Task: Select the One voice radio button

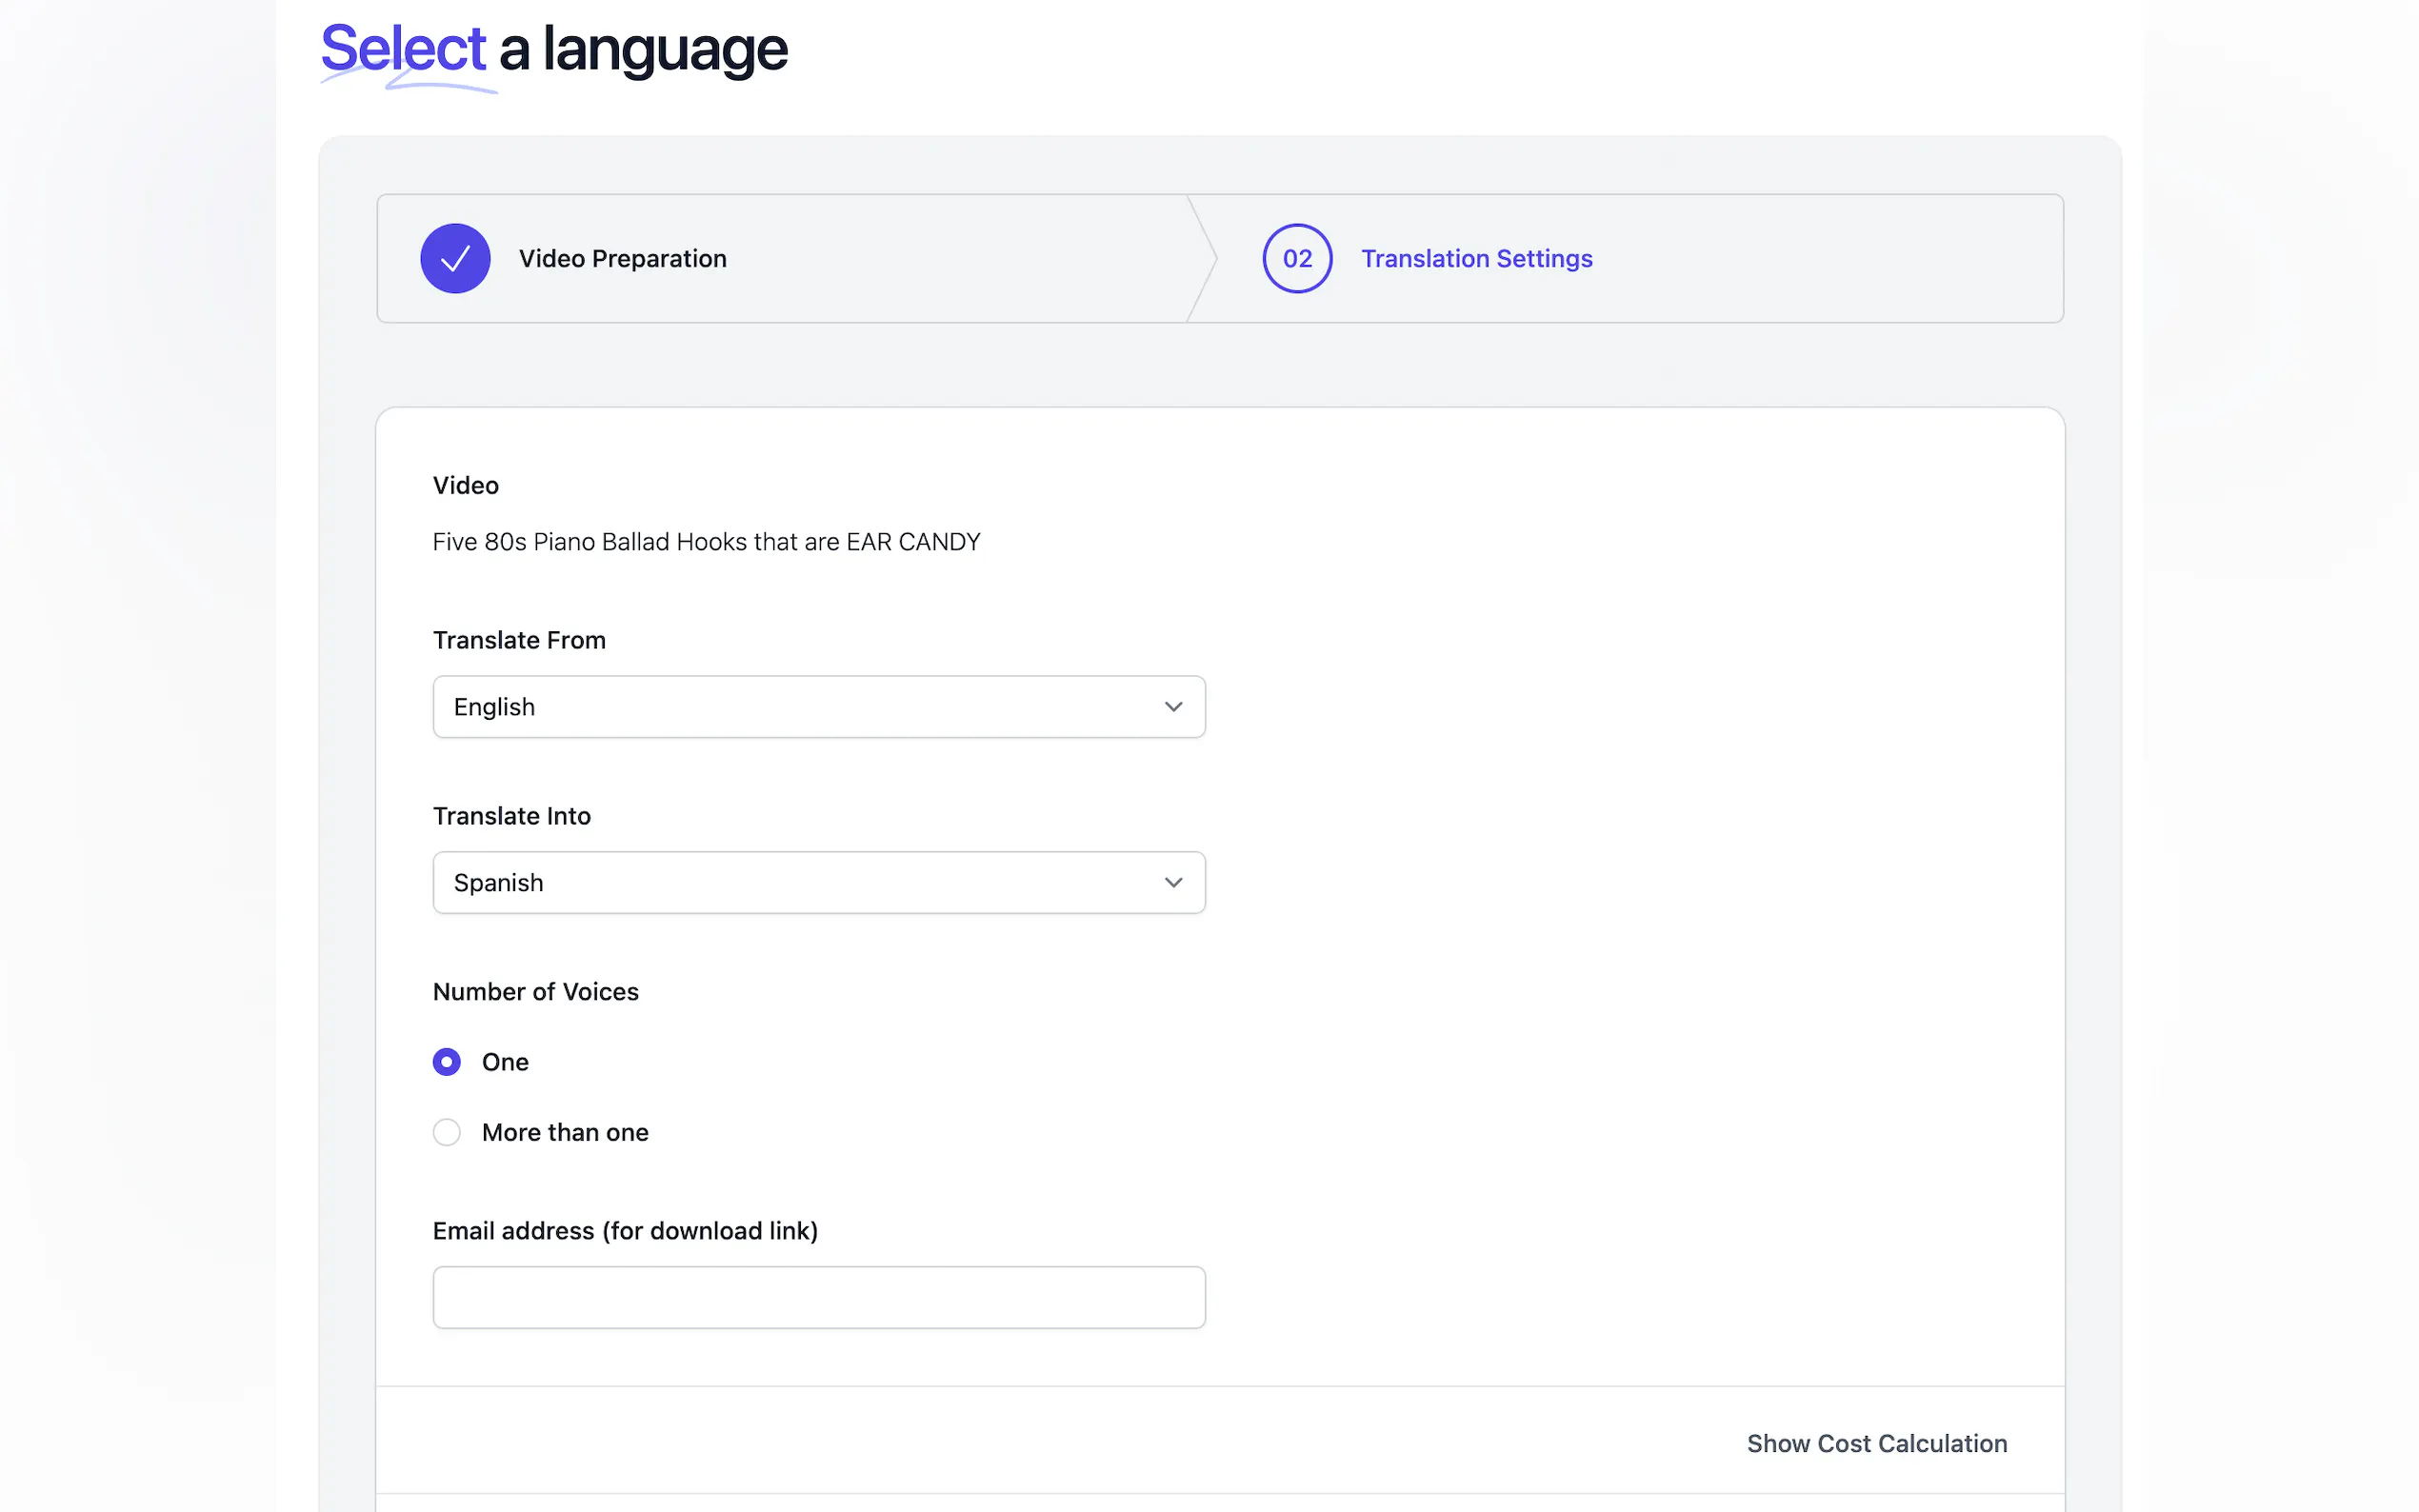Action: coord(447,1062)
